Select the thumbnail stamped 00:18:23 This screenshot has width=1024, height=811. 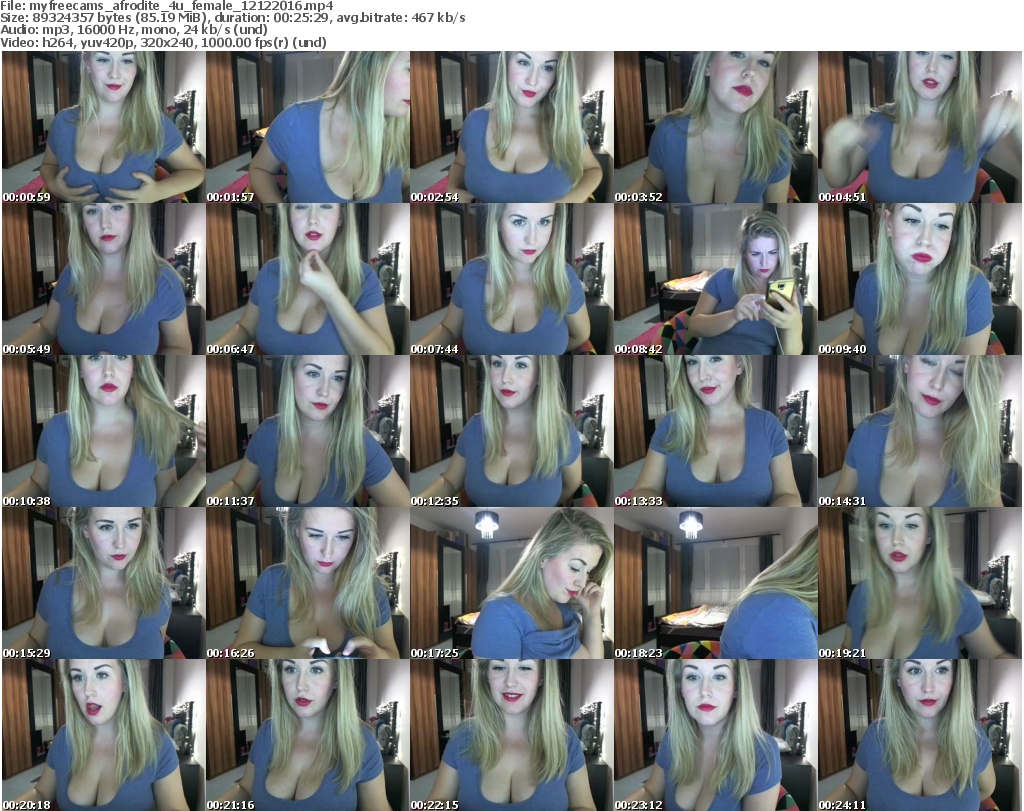716,583
